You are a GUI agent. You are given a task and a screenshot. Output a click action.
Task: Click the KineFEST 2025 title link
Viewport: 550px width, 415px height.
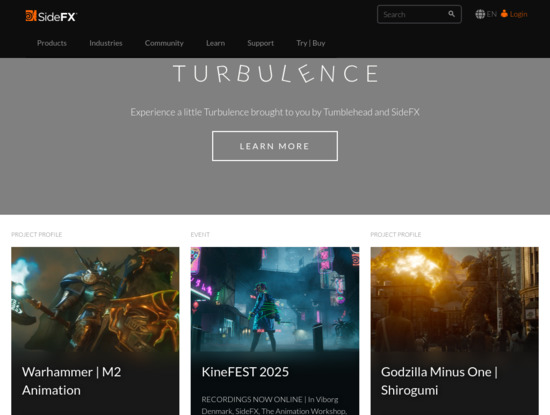(x=245, y=372)
